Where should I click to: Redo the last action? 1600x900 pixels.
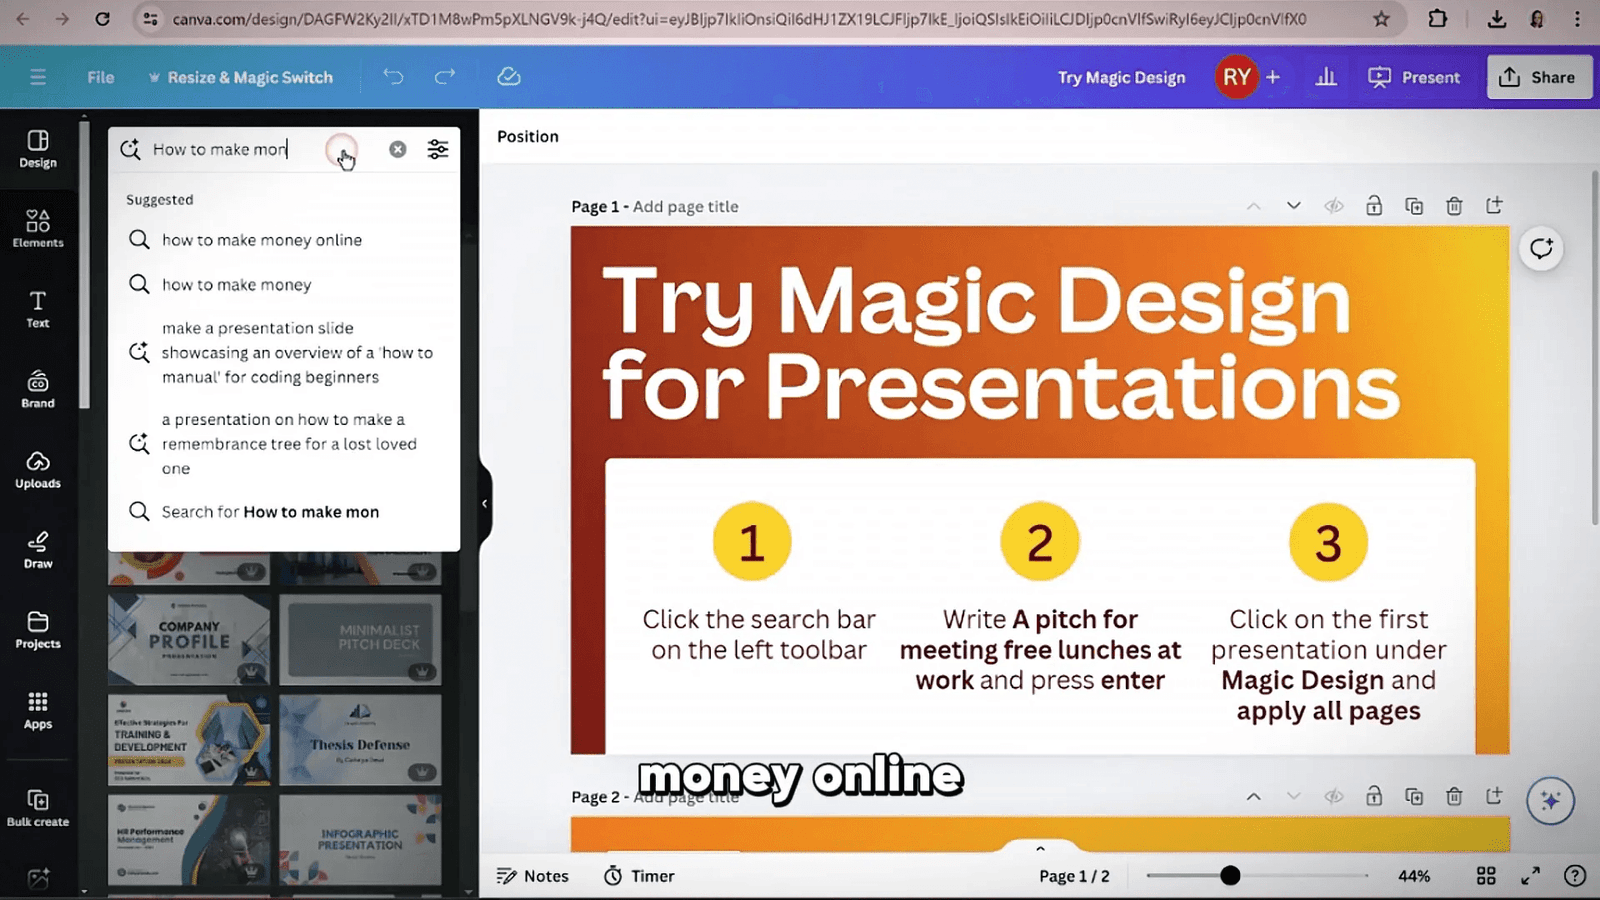445,77
